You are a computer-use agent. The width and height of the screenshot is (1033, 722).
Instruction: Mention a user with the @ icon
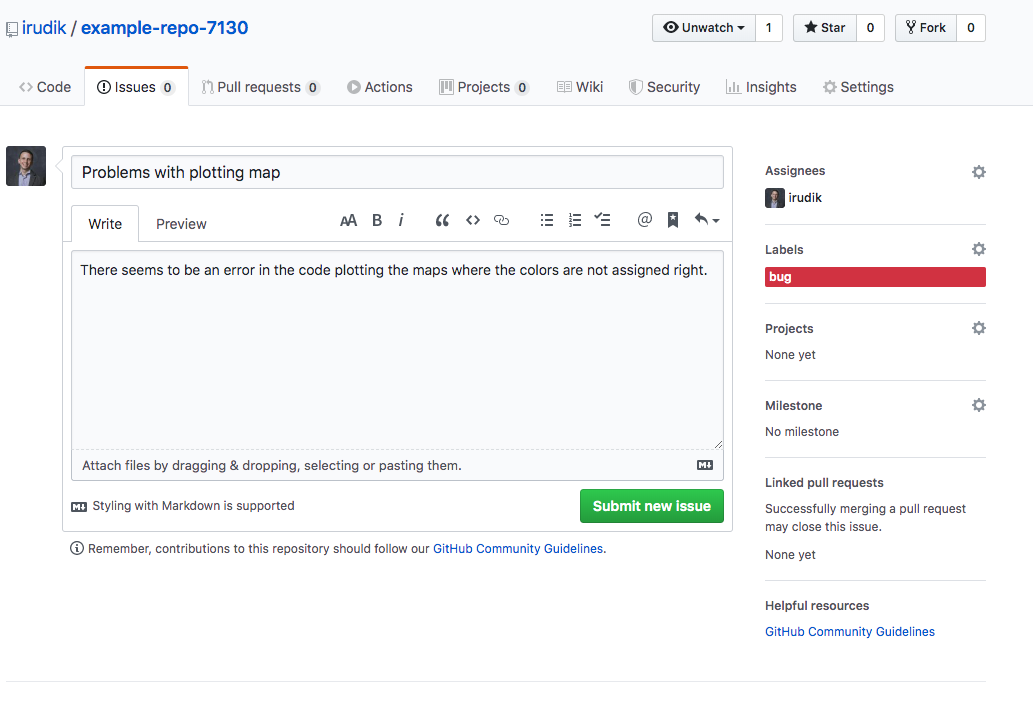point(645,220)
